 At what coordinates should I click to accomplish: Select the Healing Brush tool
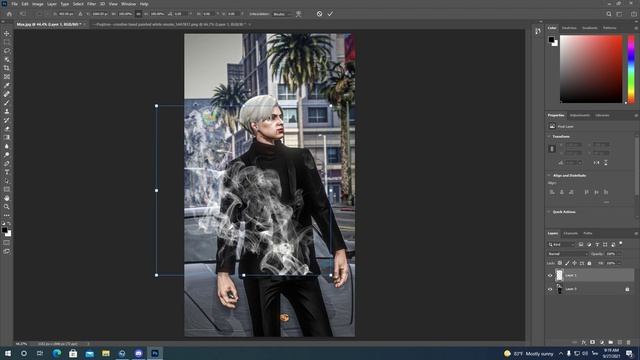coord(7,94)
